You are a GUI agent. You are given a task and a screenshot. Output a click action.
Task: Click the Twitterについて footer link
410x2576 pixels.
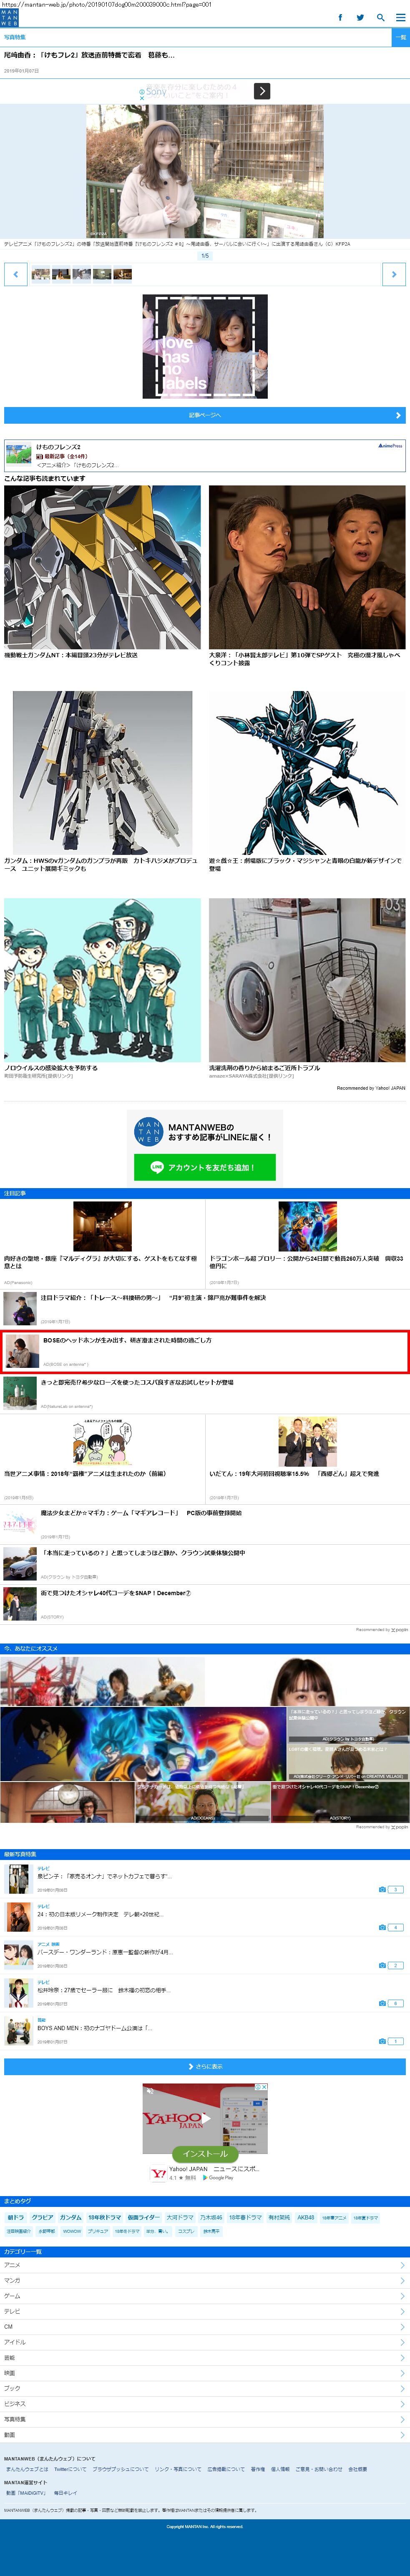coord(70,2469)
